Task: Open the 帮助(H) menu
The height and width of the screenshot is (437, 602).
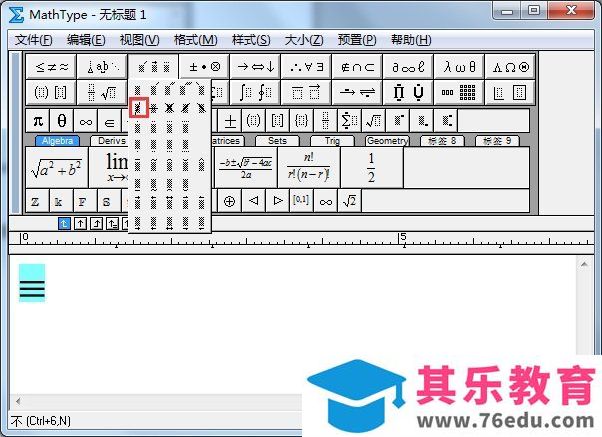Action: click(411, 40)
